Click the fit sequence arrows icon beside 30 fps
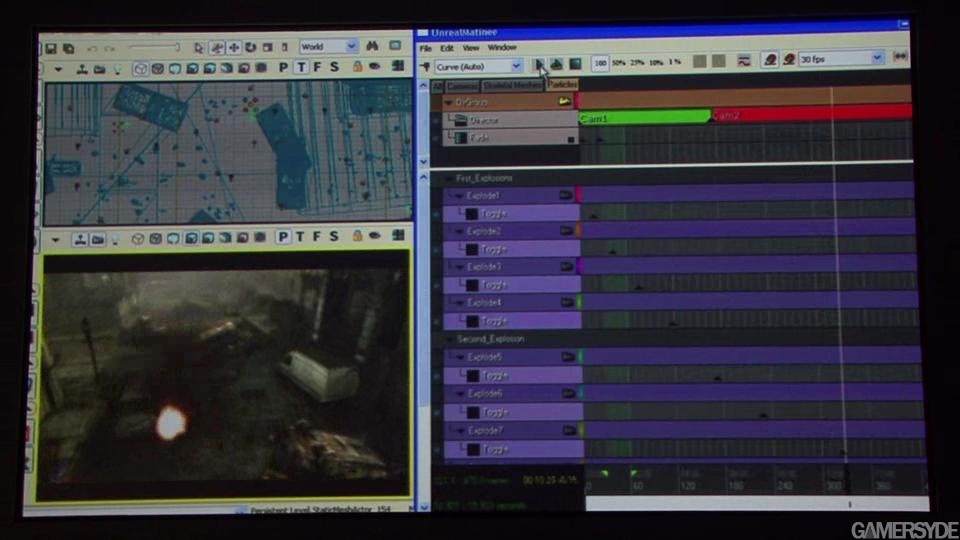Image resolution: width=960 pixels, height=540 pixels. [900, 56]
